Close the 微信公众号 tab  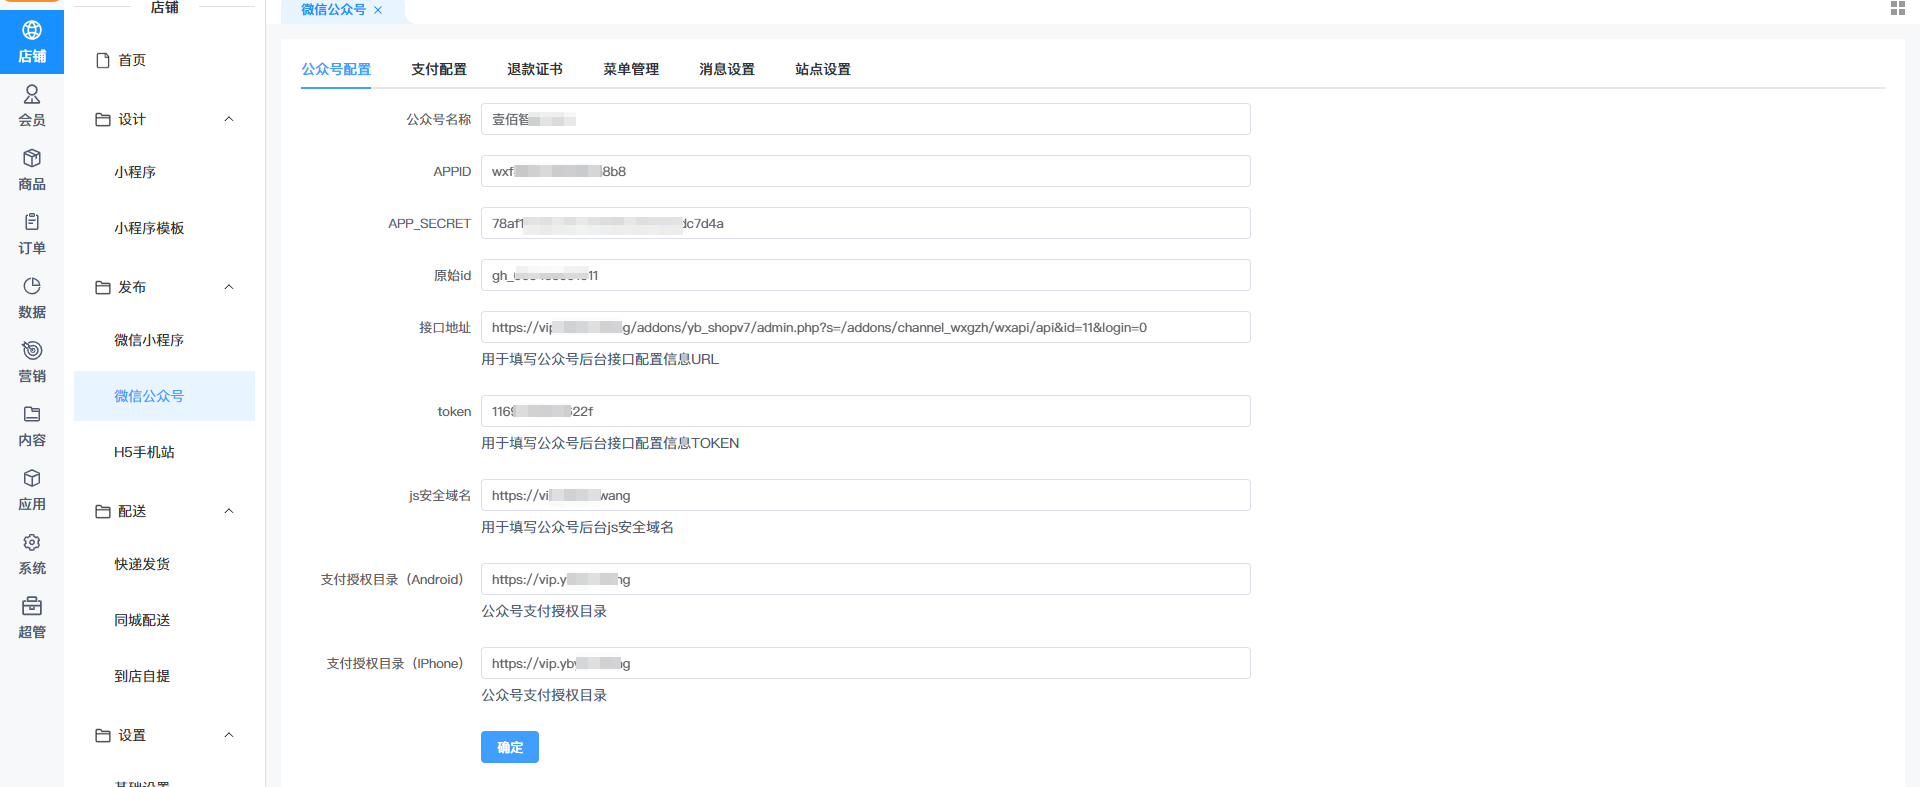(378, 10)
